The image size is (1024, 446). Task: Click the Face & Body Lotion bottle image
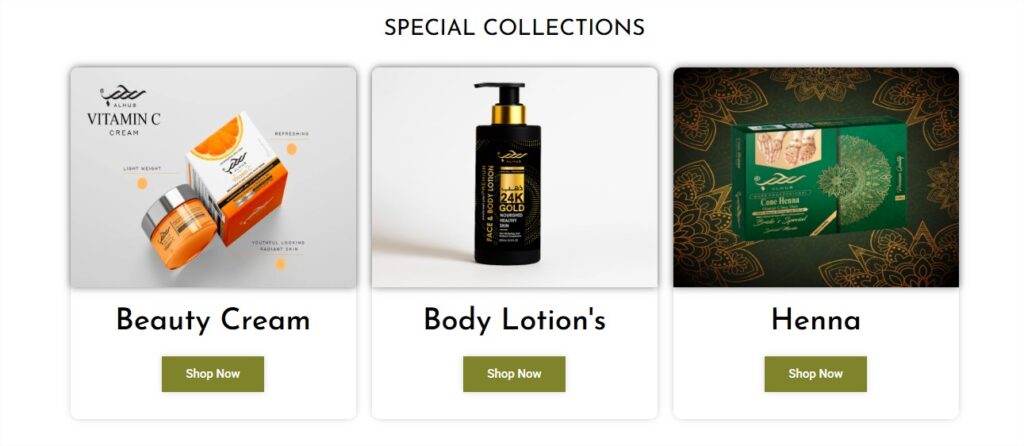coord(508,173)
